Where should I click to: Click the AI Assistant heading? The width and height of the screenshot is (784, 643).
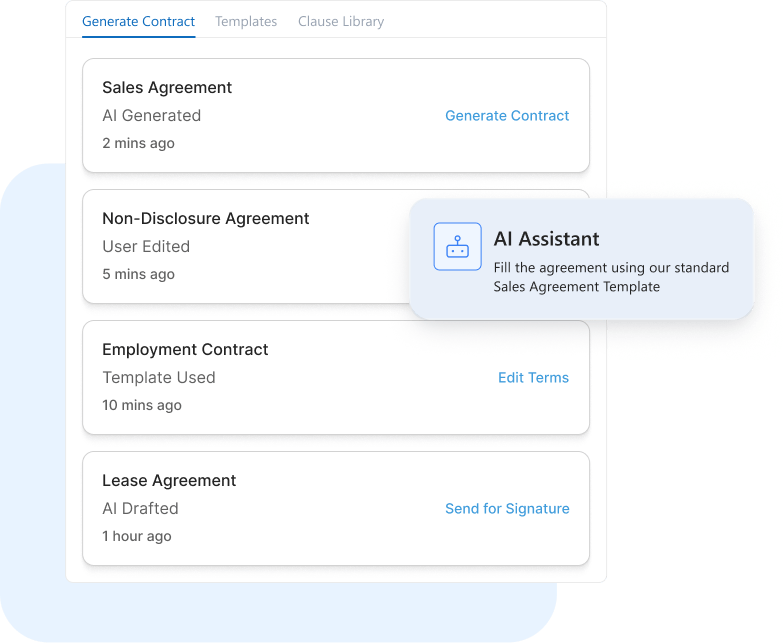point(547,239)
